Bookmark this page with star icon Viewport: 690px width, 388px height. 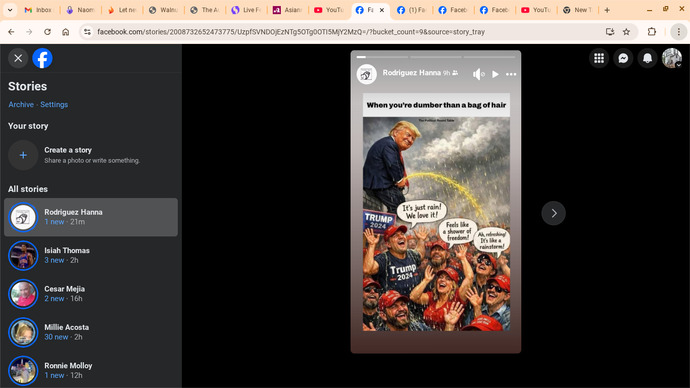[x=626, y=32]
